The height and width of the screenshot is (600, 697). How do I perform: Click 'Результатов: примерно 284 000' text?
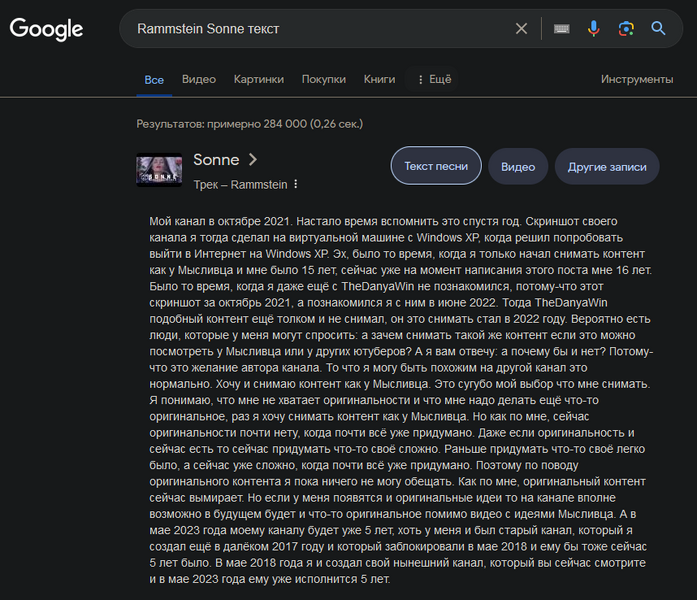coord(221,124)
